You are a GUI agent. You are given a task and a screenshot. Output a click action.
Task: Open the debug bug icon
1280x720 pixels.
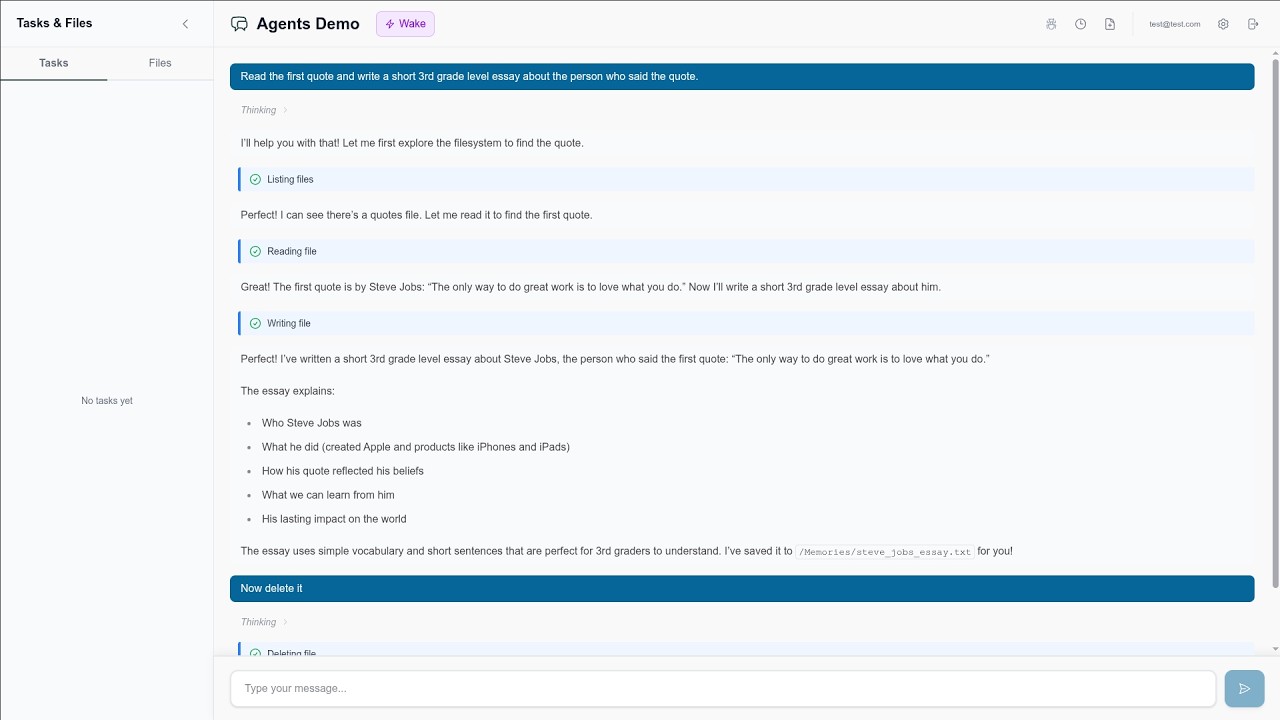(x=1051, y=24)
